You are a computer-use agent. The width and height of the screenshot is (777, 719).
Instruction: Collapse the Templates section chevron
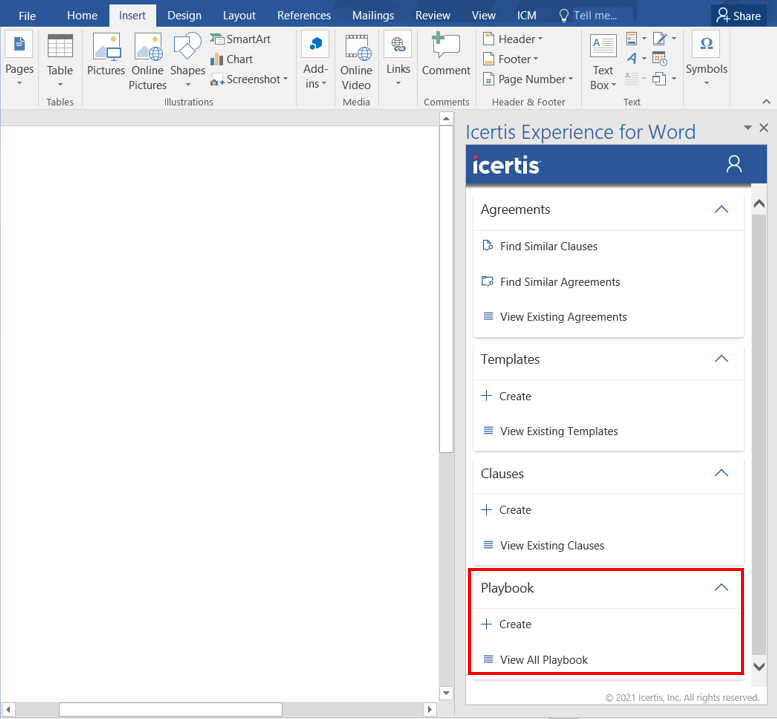(x=721, y=359)
